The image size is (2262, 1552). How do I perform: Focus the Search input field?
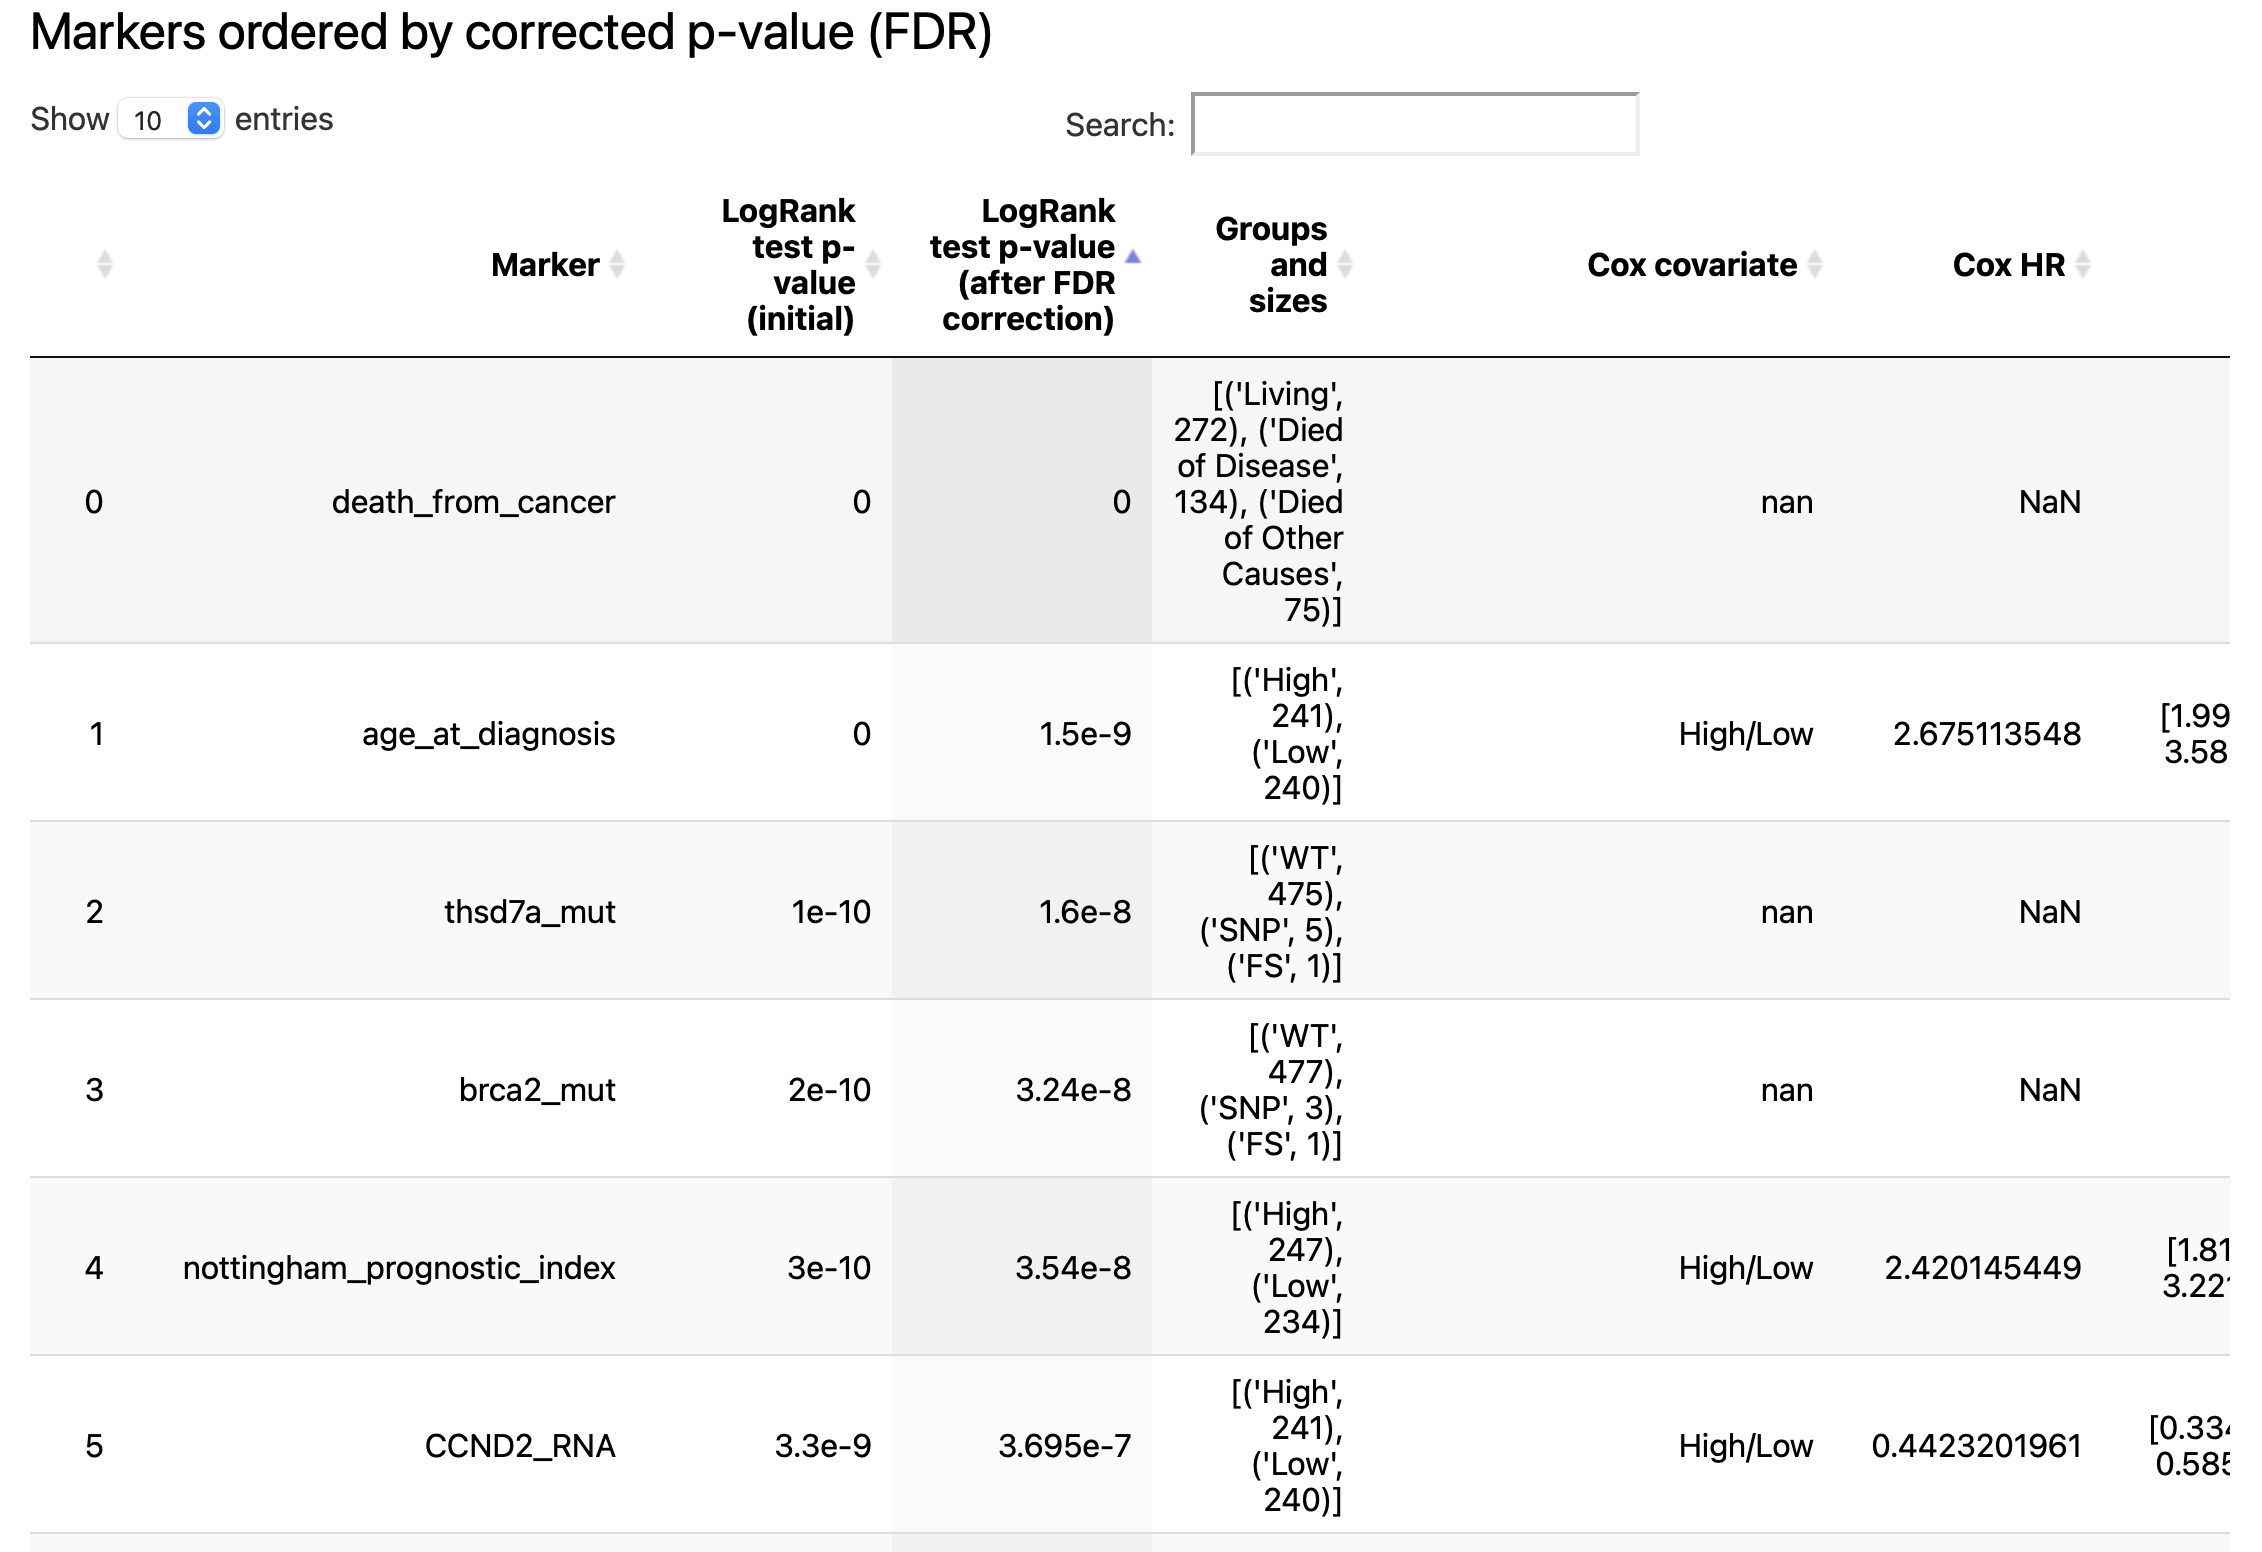(1415, 124)
